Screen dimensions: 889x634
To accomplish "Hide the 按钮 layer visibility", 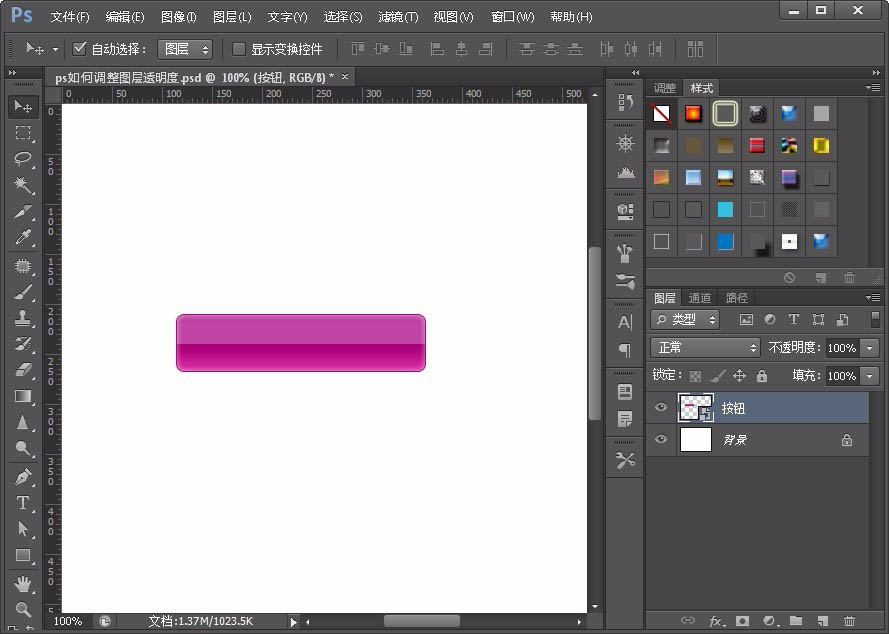I will click(x=660, y=408).
